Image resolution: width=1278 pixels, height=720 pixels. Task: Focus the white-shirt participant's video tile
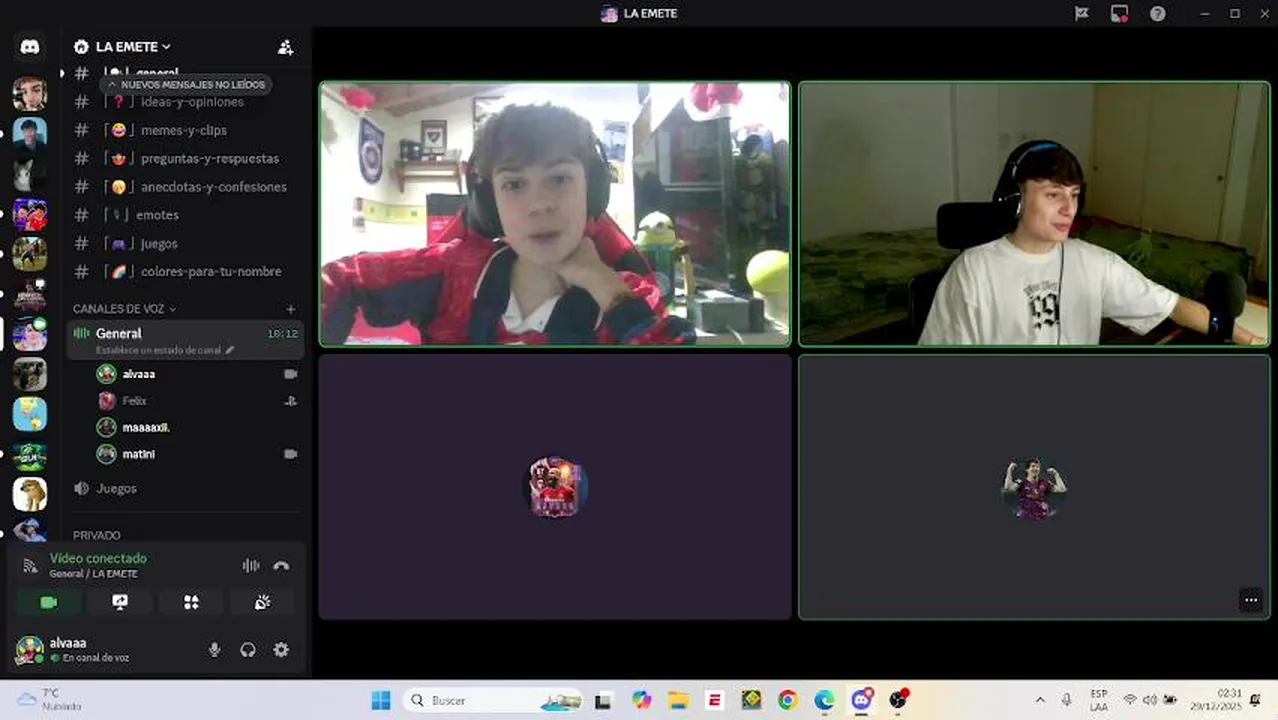pos(1035,214)
